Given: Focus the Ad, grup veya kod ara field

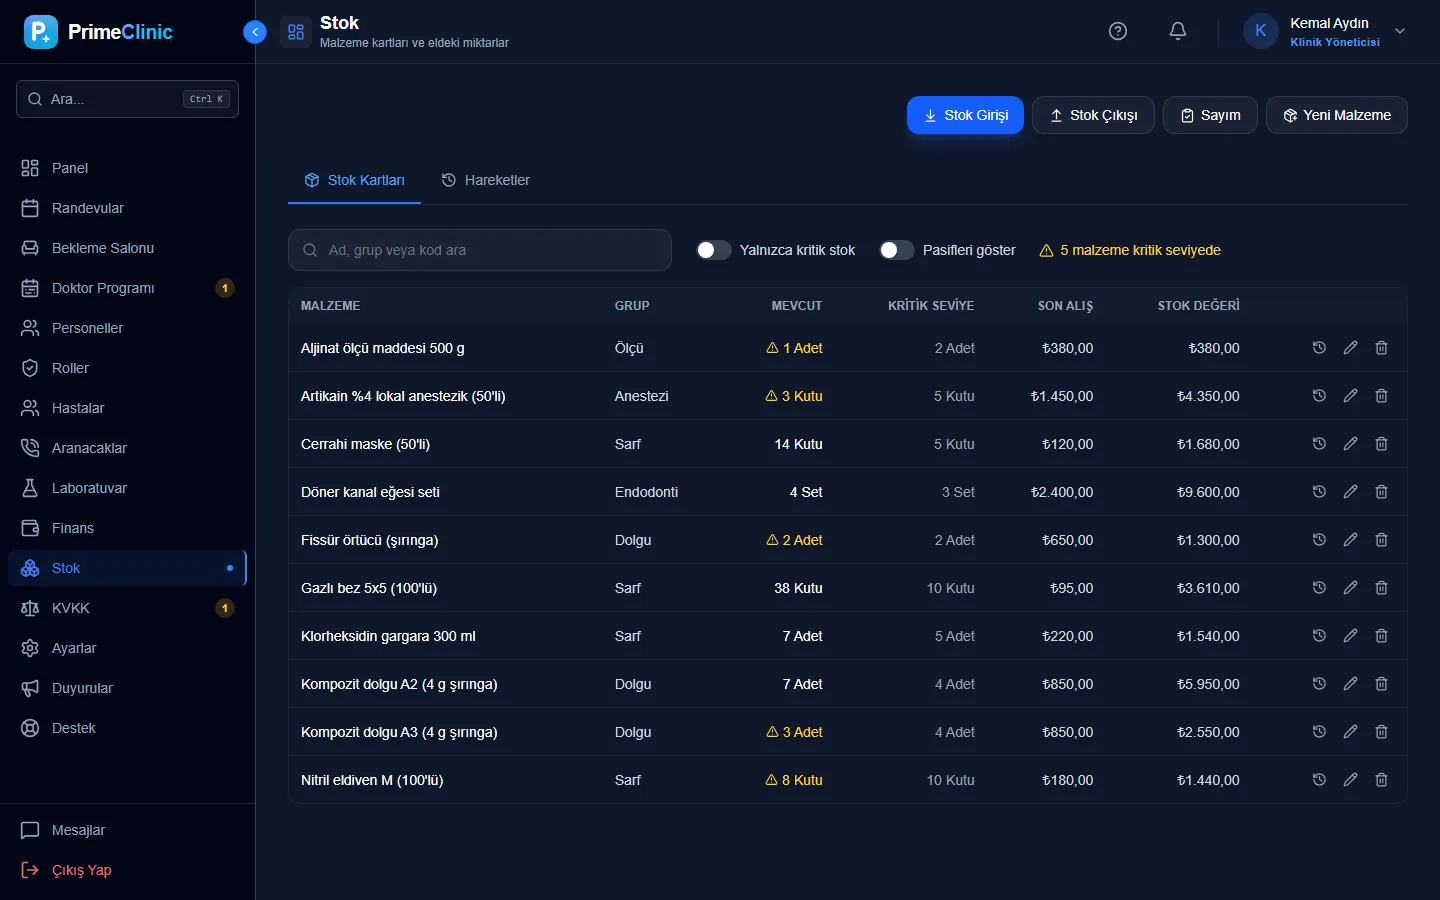Looking at the screenshot, I should click(x=480, y=250).
